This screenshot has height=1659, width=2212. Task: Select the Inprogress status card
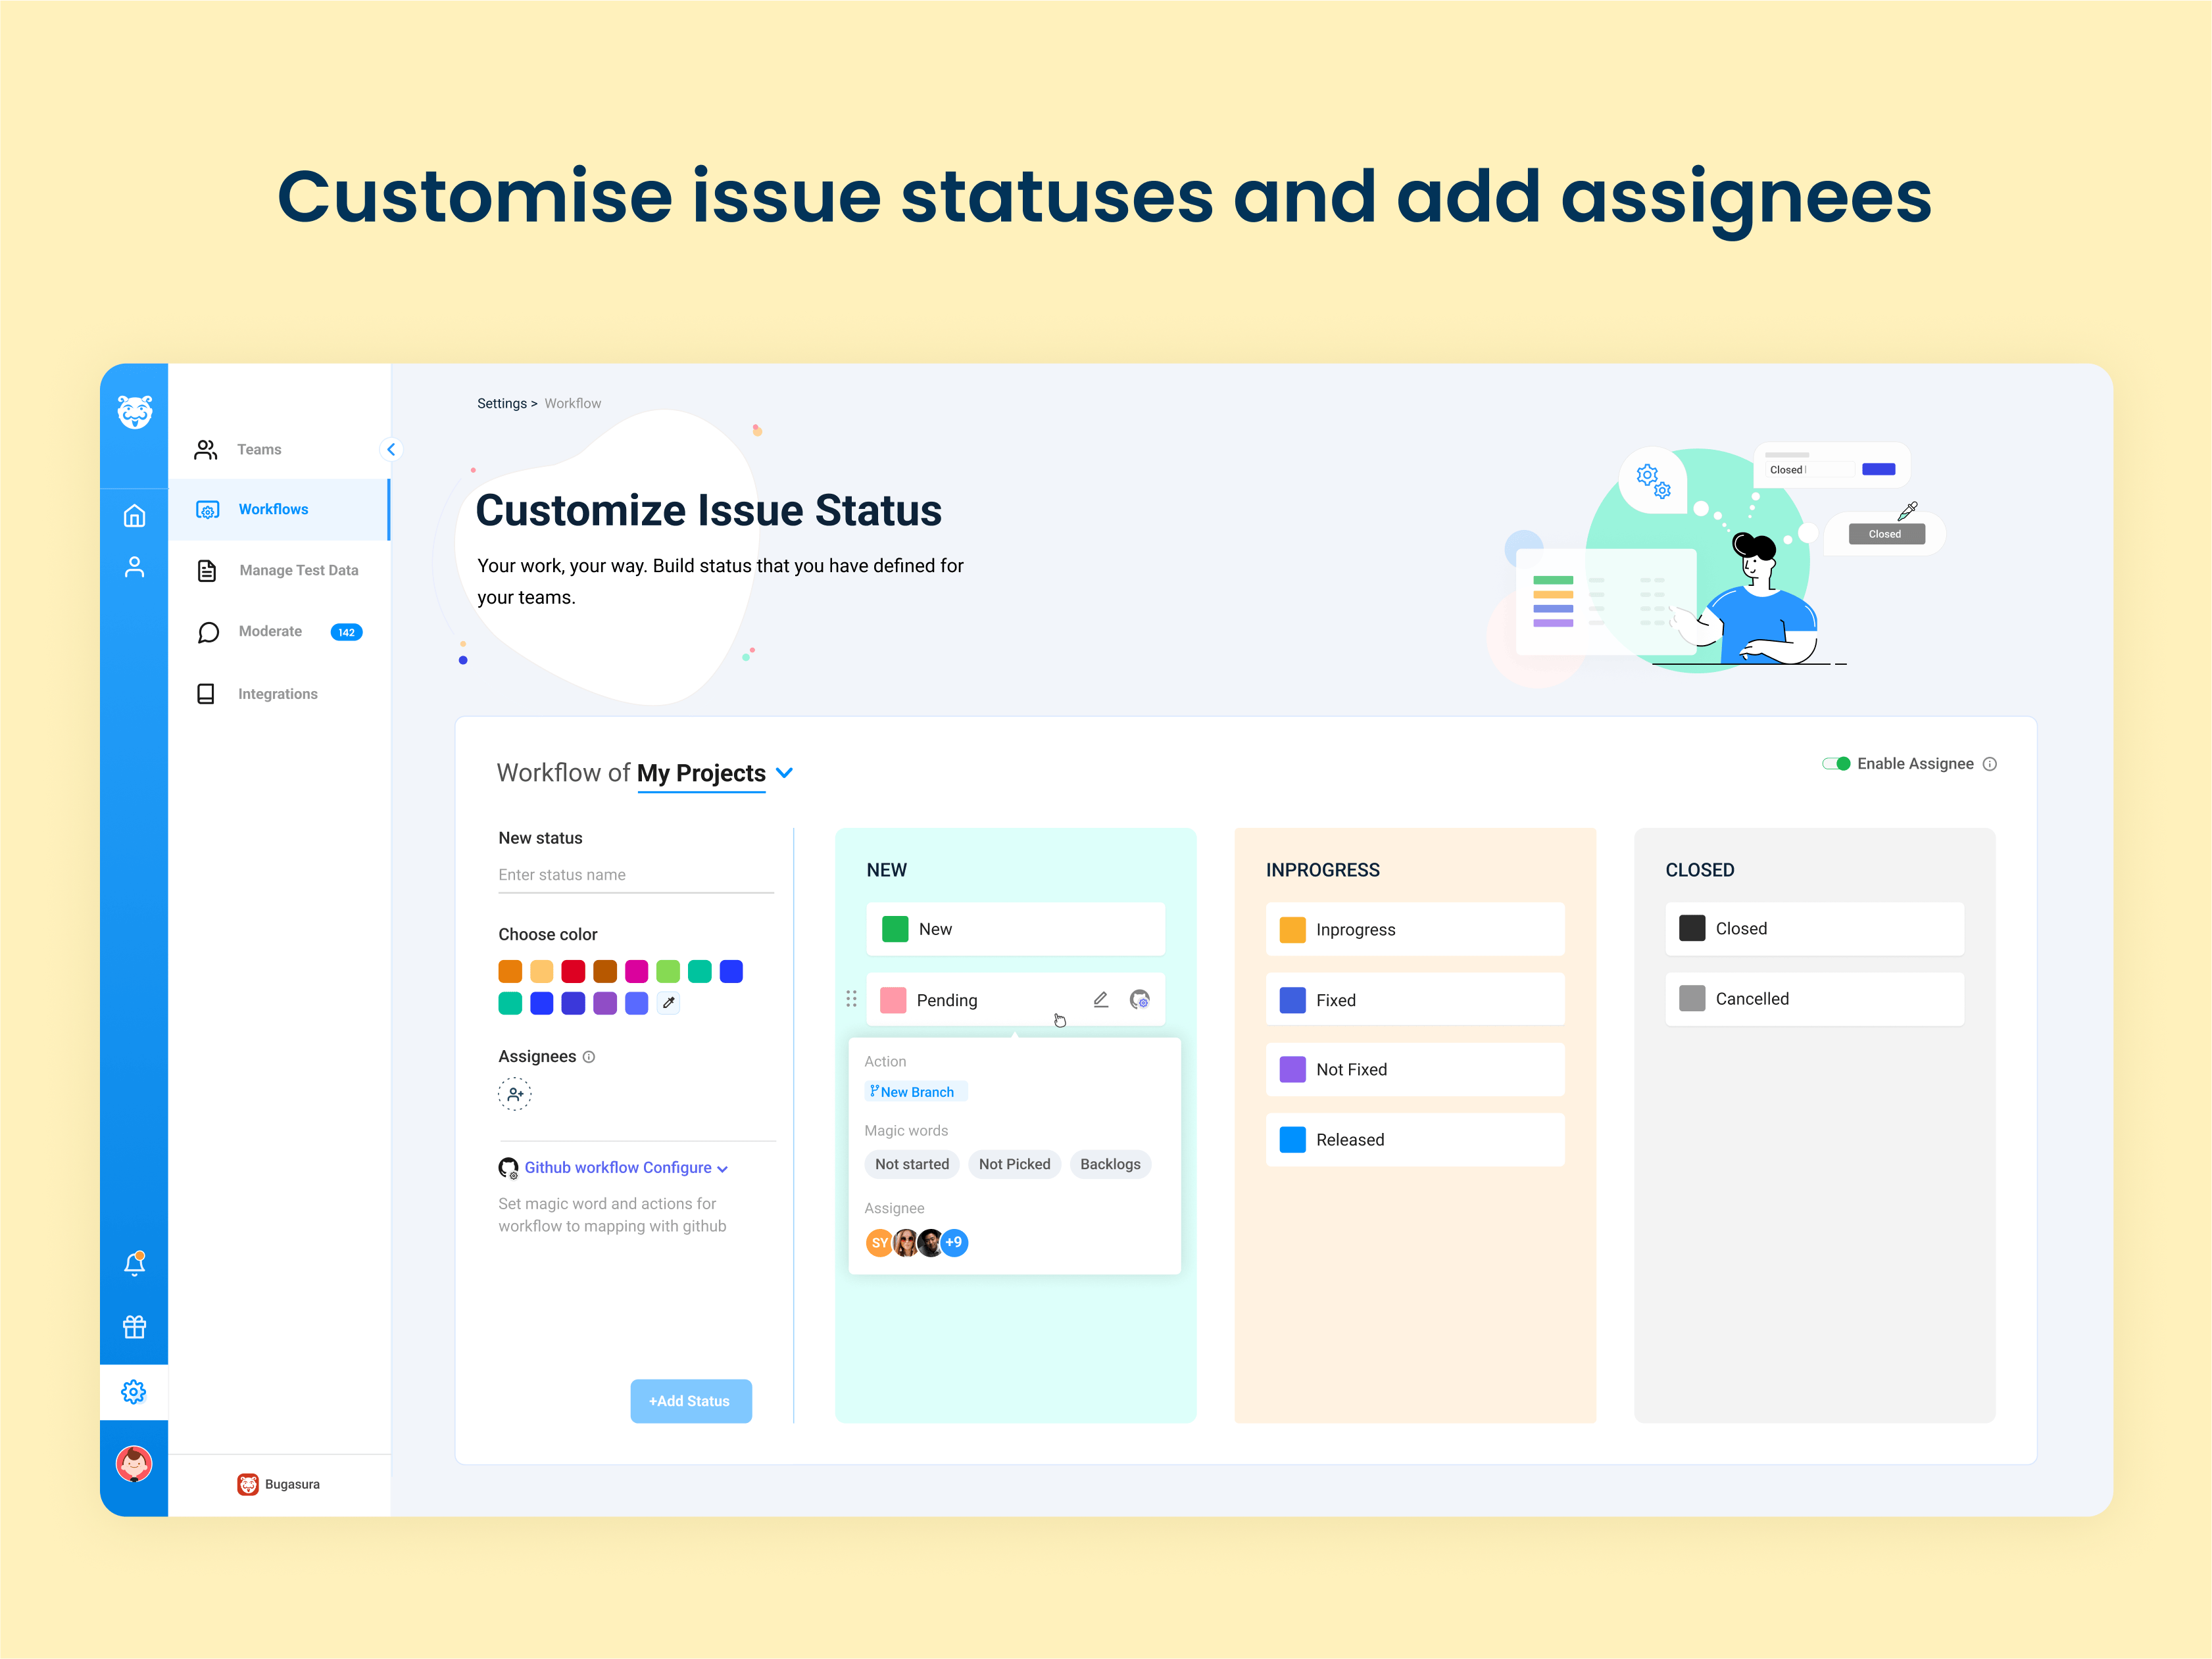click(x=1415, y=929)
